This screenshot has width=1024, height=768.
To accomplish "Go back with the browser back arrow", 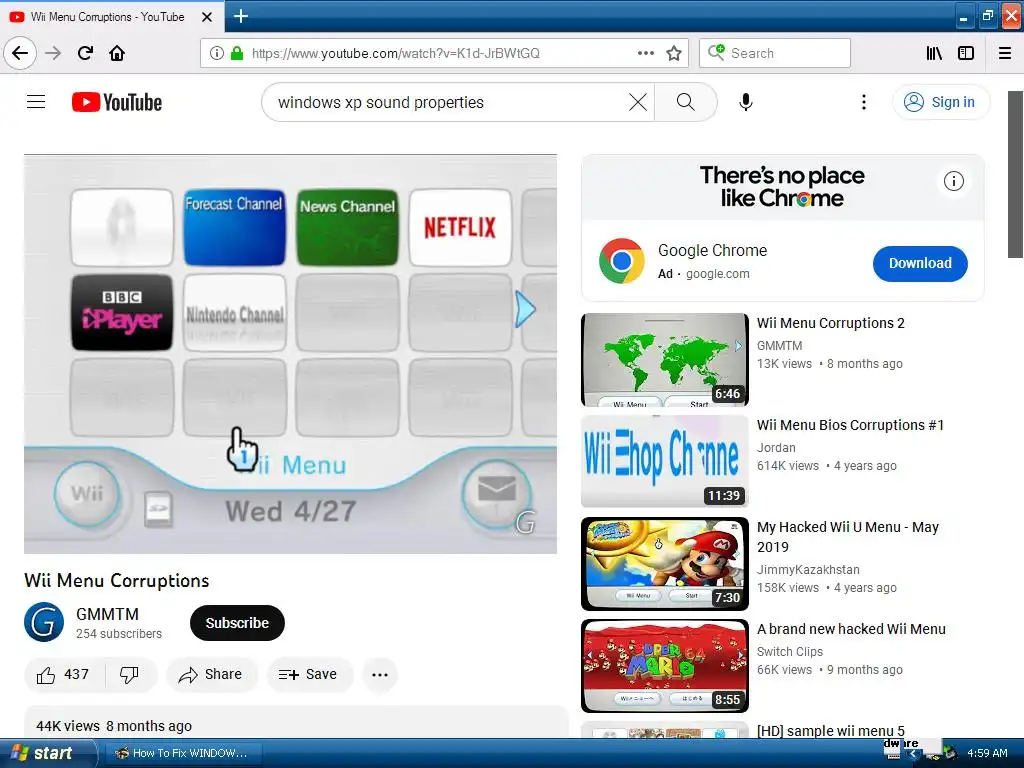I will pos(20,53).
